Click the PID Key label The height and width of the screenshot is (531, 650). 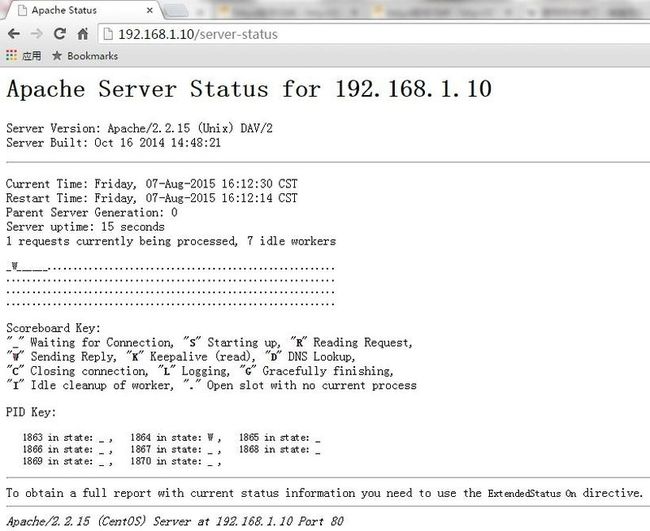(x=31, y=412)
